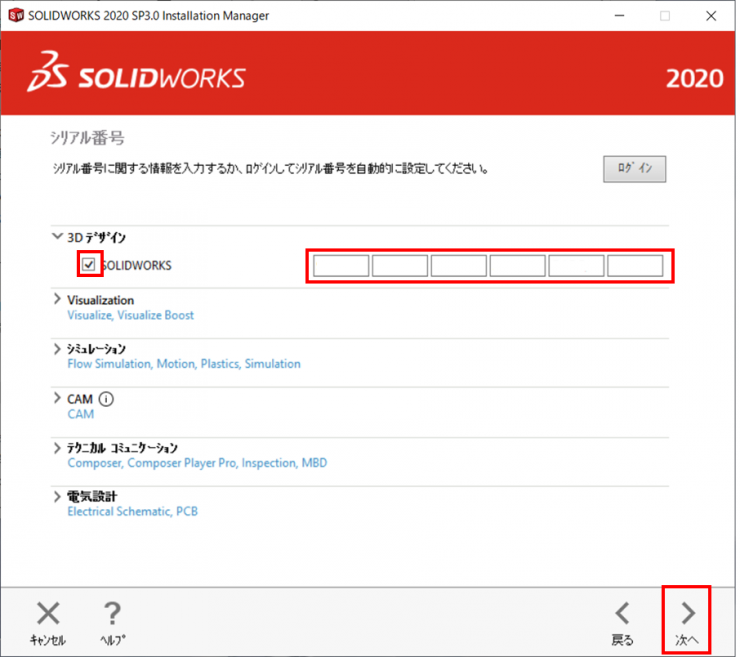Click 'Composer, Composer Player Pro, Inspection, MBD'
740x657 pixels.
tap(197, 463)
